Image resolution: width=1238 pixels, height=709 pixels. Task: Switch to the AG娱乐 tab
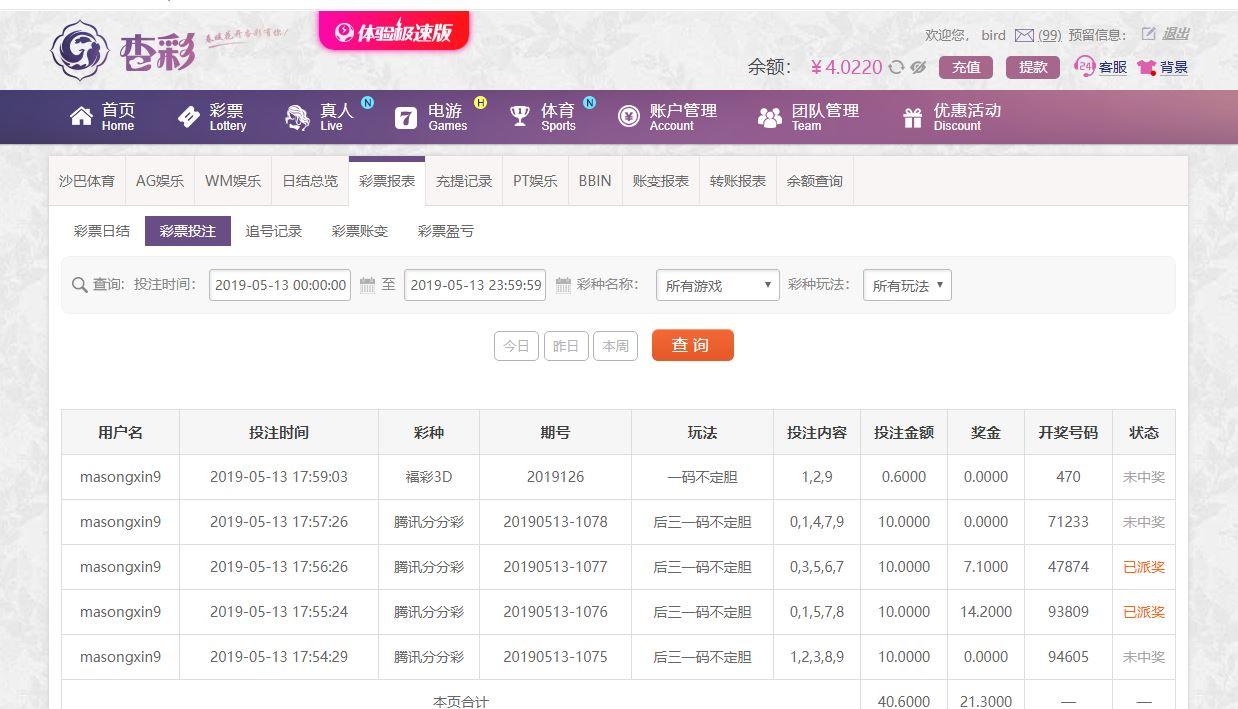160,181
